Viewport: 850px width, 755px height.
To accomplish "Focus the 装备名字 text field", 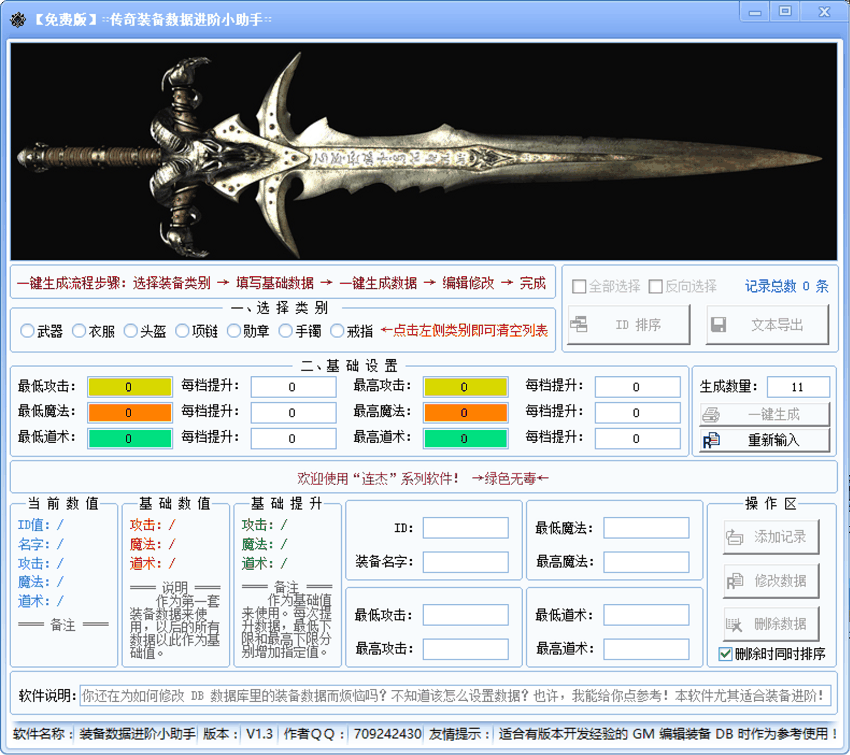I will click(465, 561).
